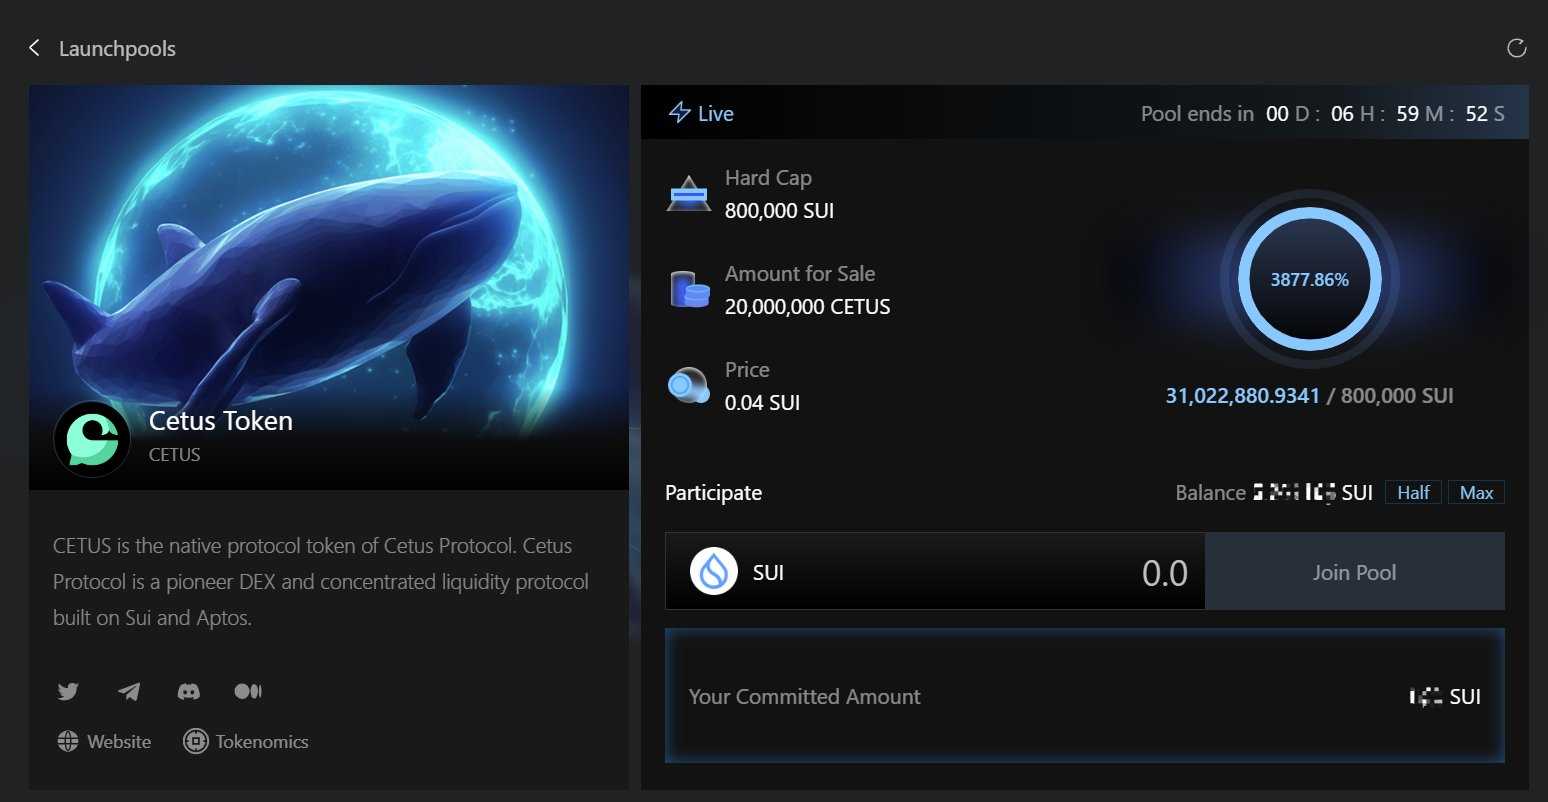Image resolution: width=1548 pixels, height=802 pixels.
Task: Click the refresh icon at top right
Action: pyautogui.click(x=1516, y=48)
